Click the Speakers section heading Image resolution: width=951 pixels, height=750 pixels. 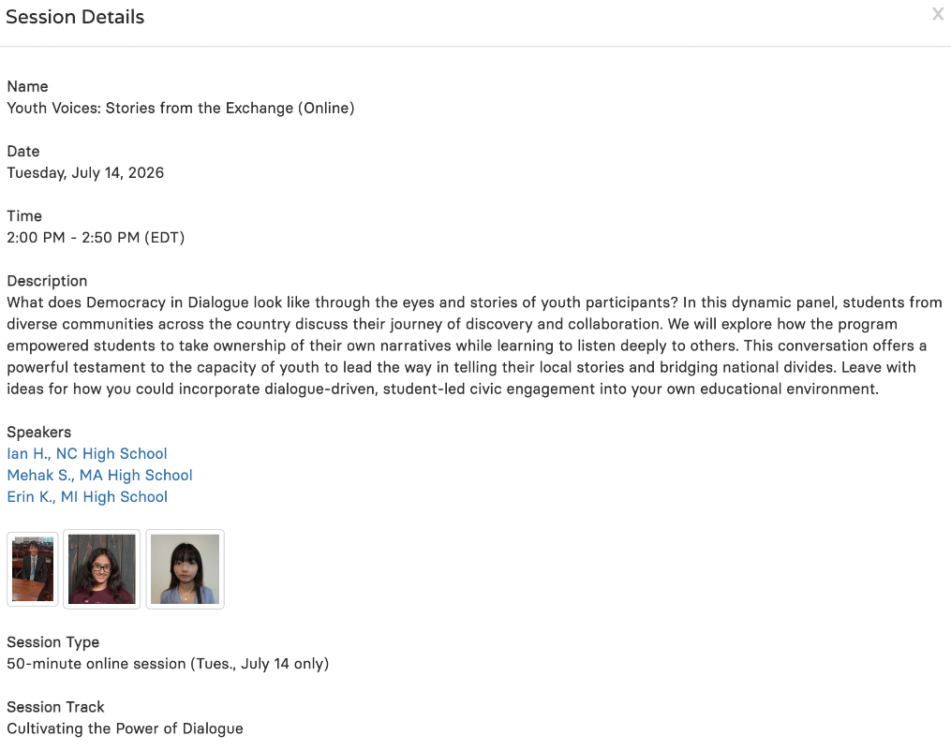coord(39,432)
